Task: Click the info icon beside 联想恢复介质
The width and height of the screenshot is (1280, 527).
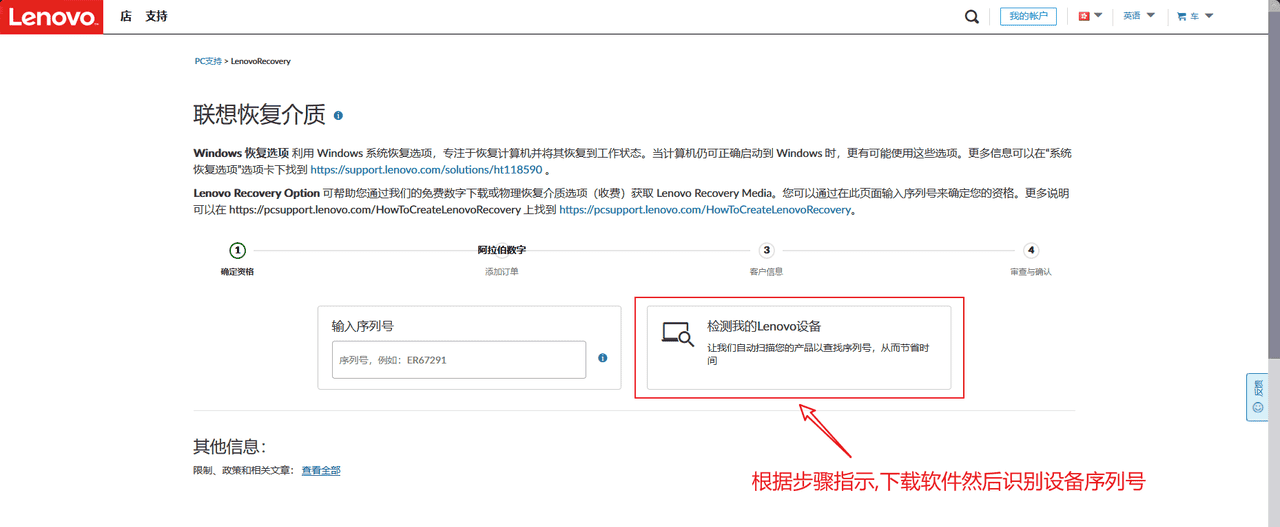Action: (x=338, y=116)
